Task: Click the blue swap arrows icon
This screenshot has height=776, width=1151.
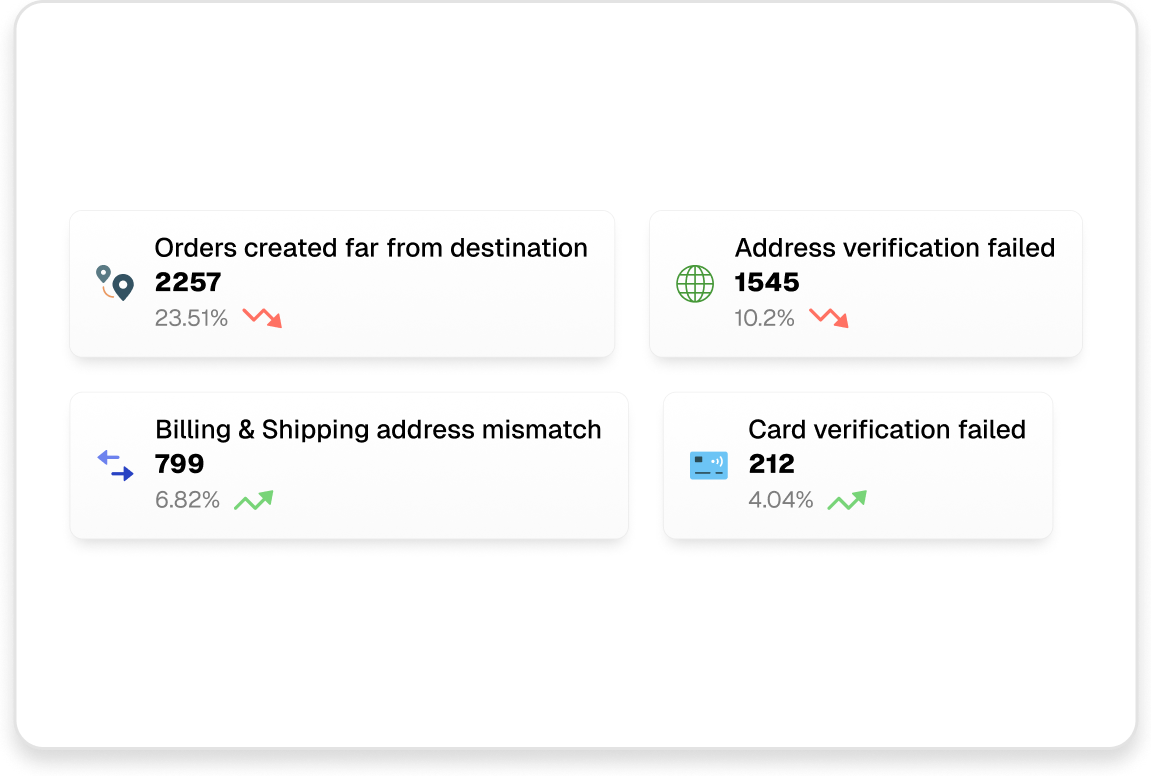Action: [x=114, y=465]
